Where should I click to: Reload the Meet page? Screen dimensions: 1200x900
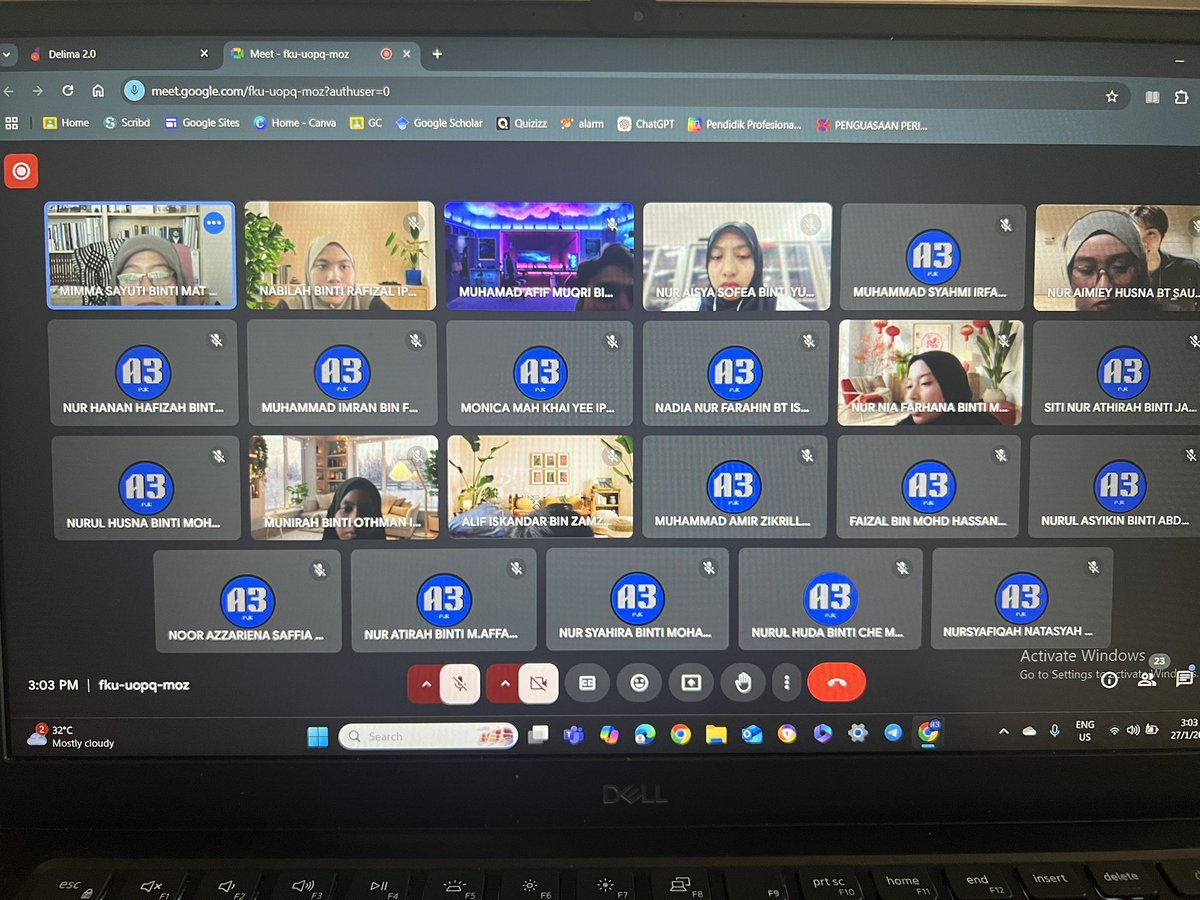[x=68, y=91]
